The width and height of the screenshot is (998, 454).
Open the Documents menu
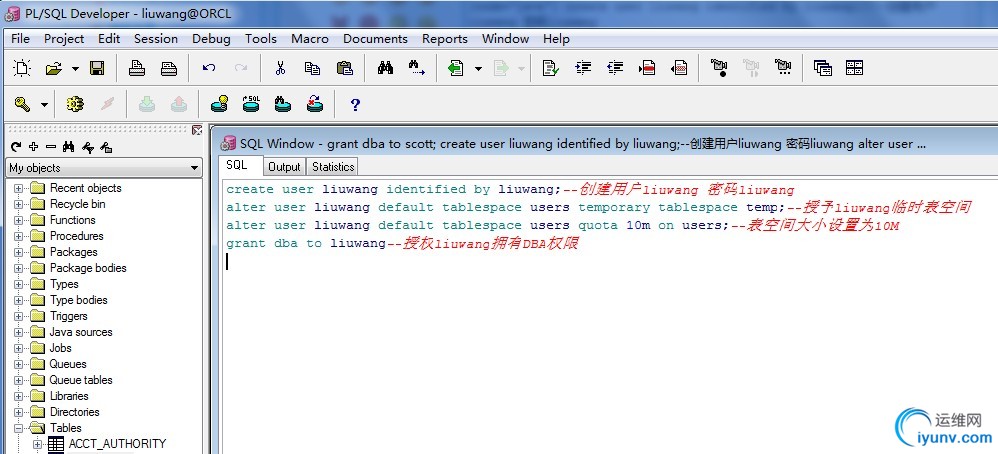click(x=376, y=39)
